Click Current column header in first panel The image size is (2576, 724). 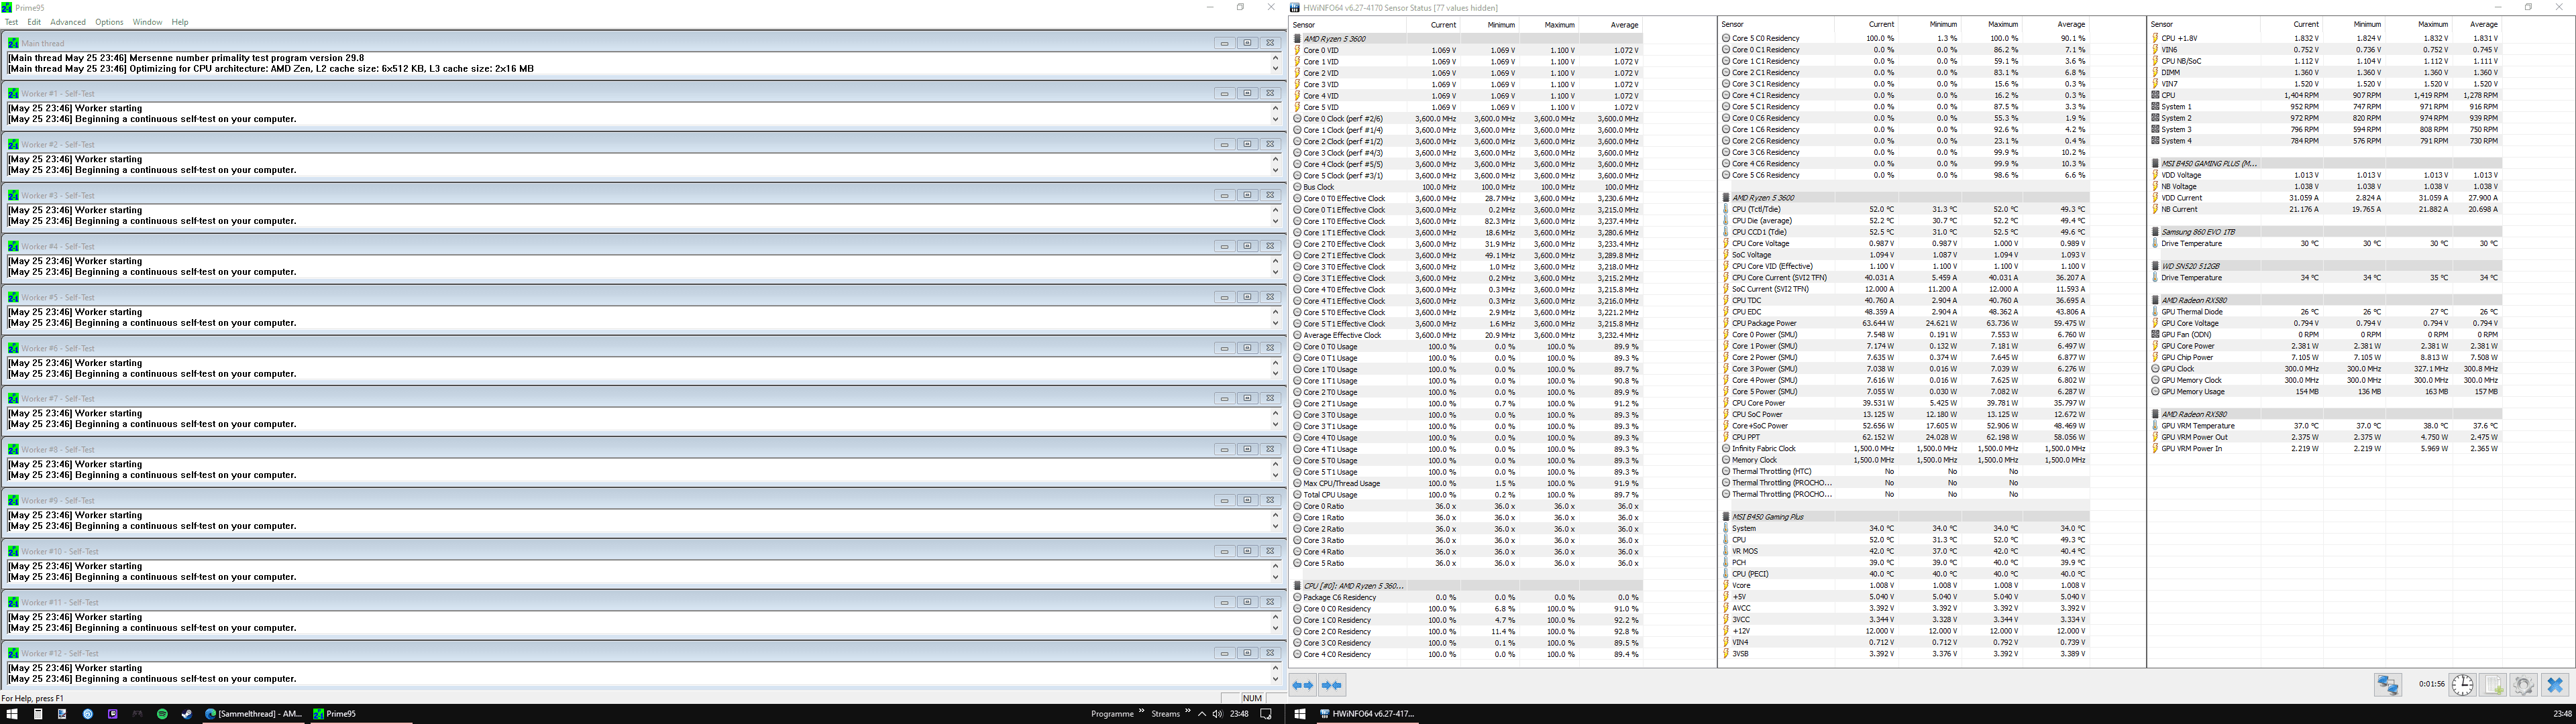point(1433,25)
